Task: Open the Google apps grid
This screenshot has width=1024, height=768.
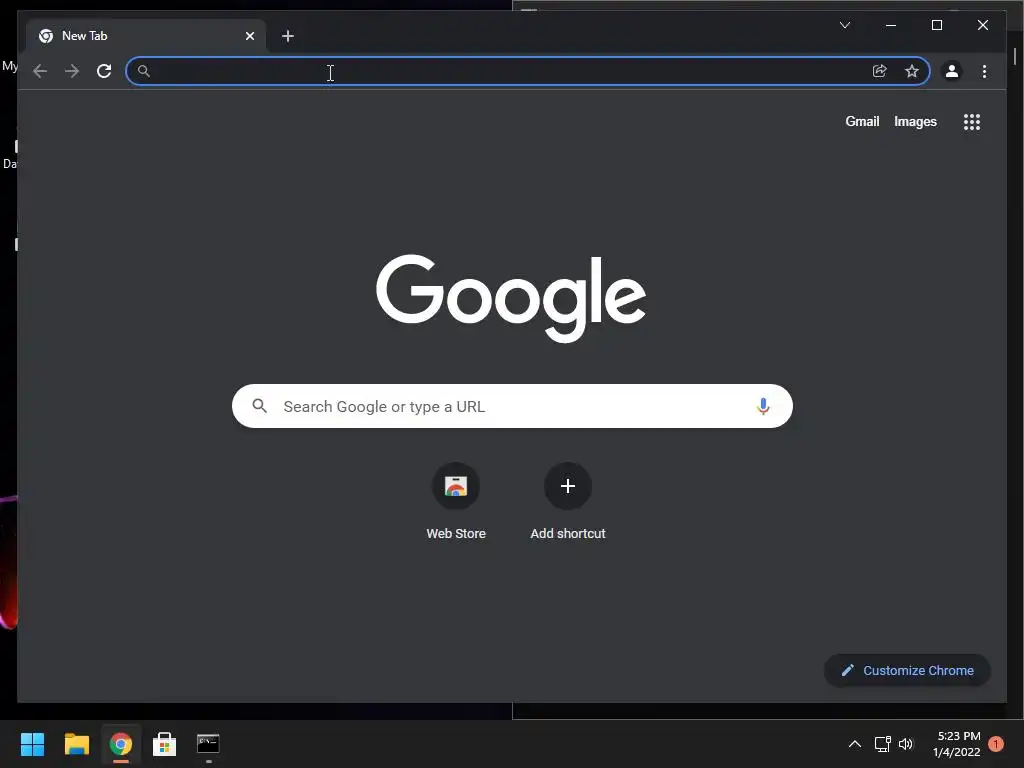Action: (972, 122)
